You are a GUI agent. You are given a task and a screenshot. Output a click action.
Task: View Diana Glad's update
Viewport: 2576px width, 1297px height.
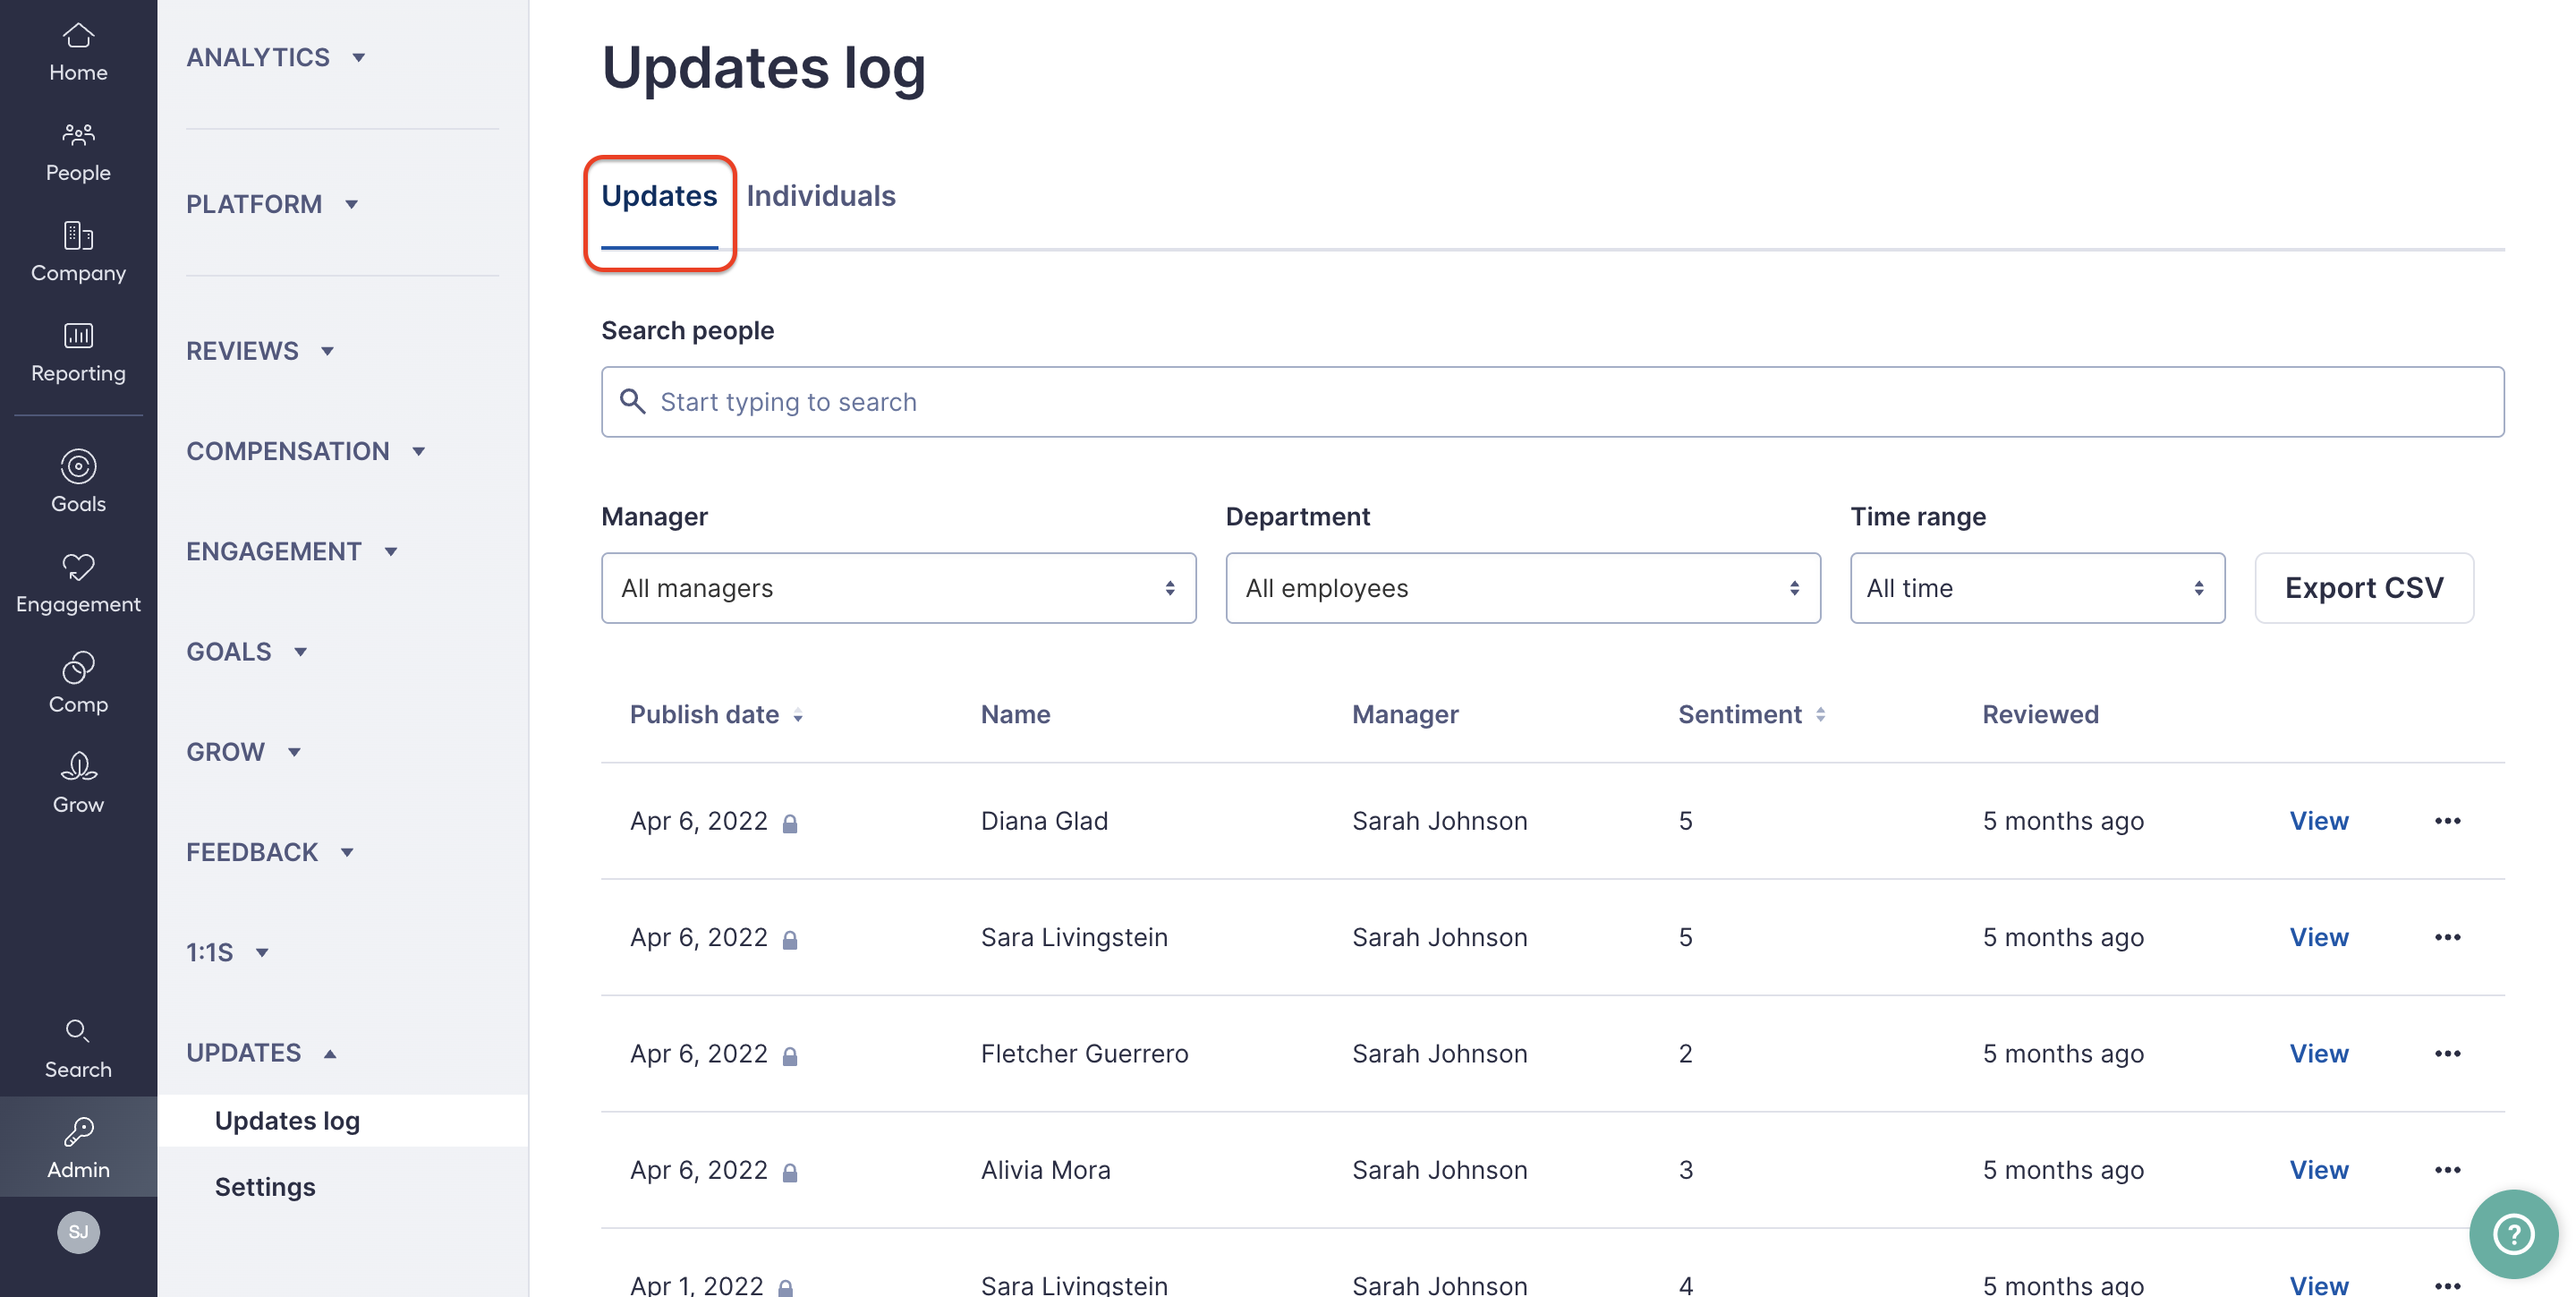tap(2319, 821)
